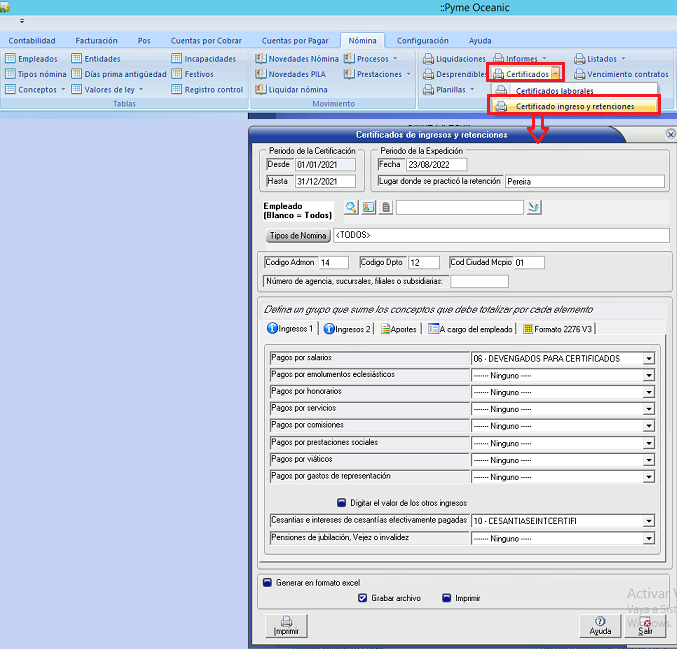This screenshot has height=649, width=677.
Task: Click the Desde date field
Action: coord(325,165)
